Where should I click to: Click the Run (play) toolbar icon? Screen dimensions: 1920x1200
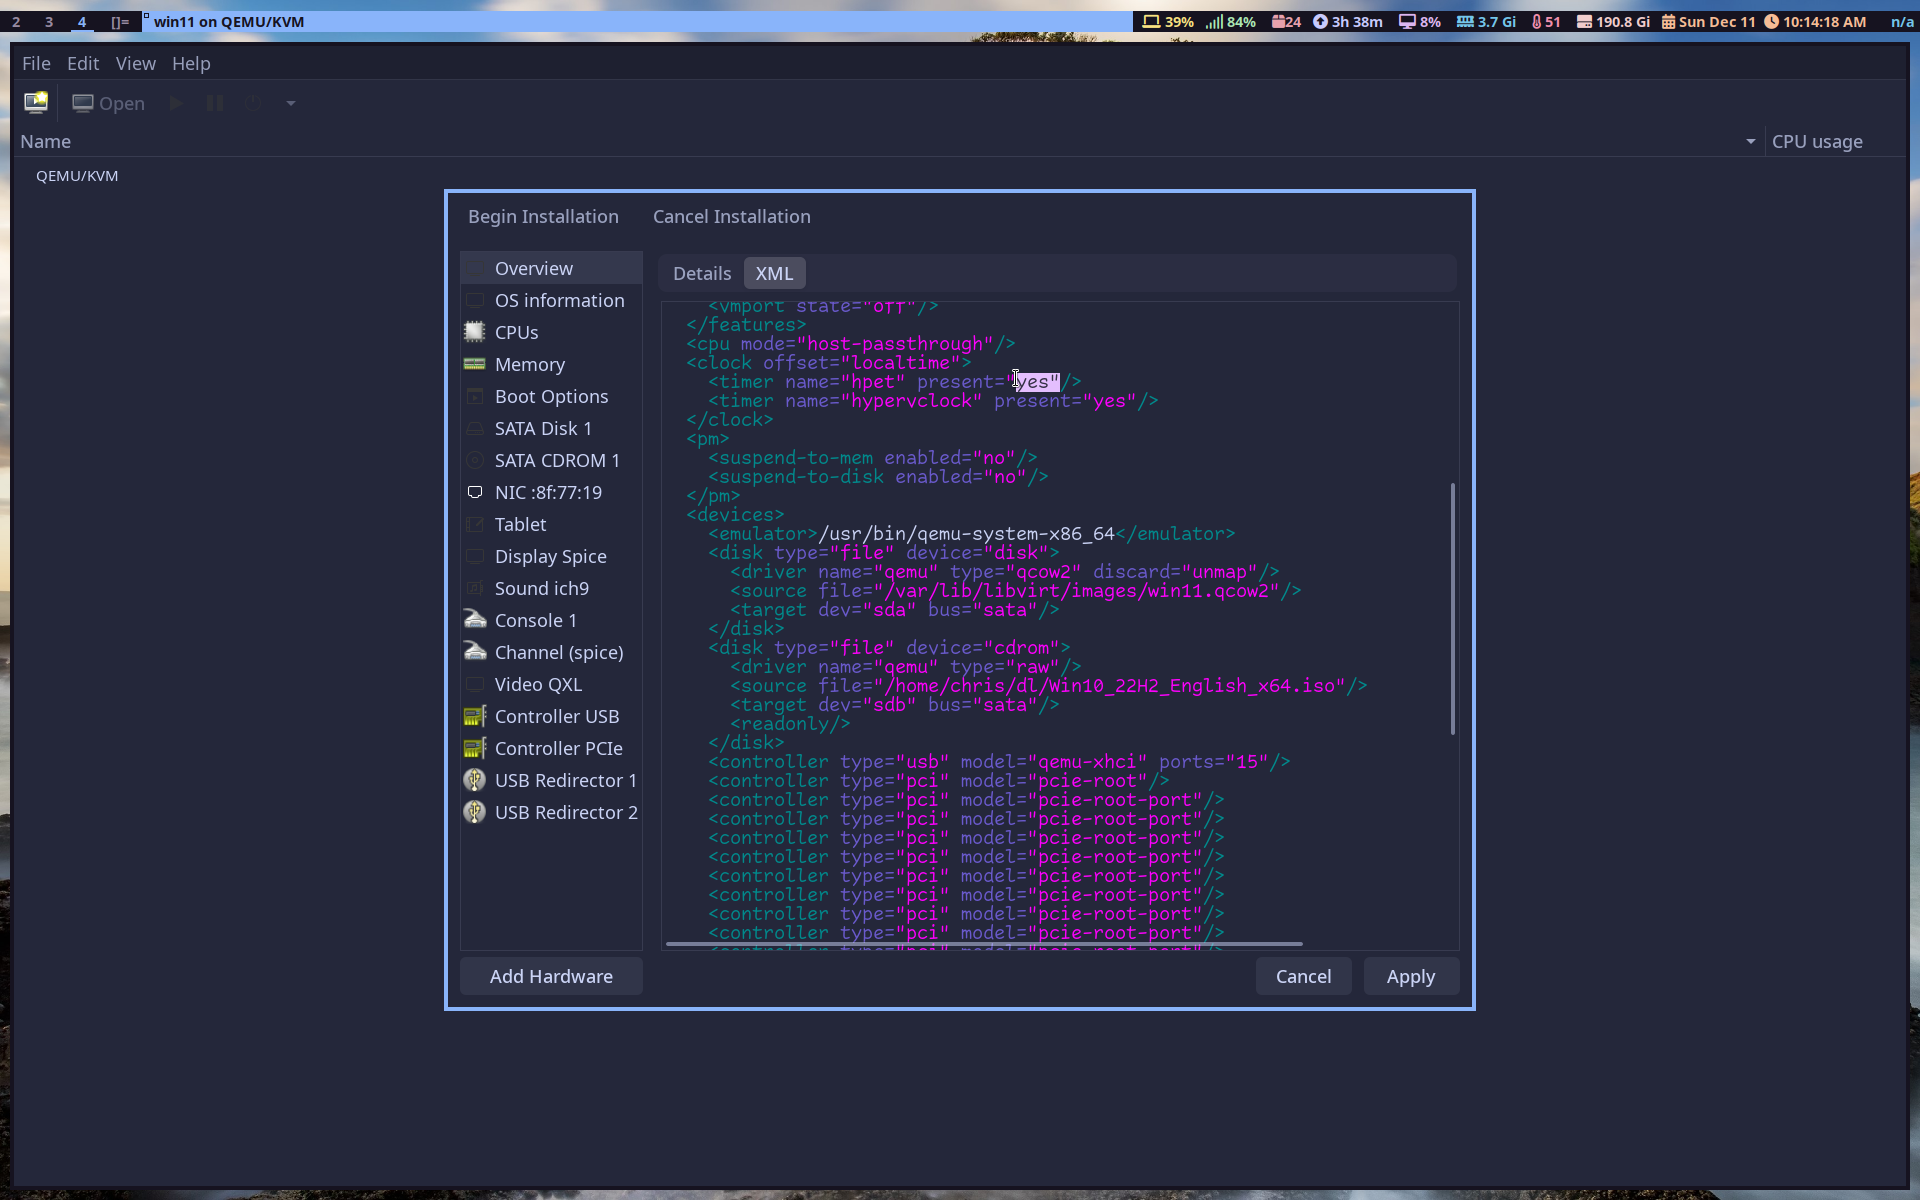pos(176,103)
